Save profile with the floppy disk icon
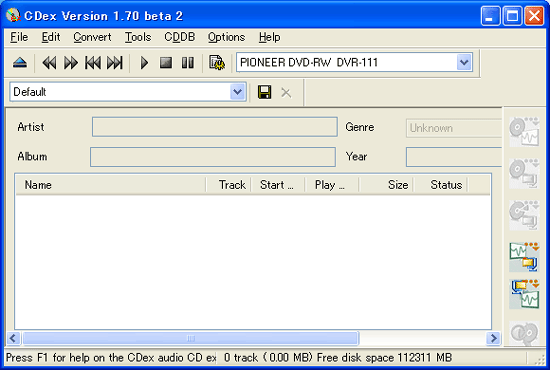The image size is (550, 370). pyautogui.click(x=264, y=92)
